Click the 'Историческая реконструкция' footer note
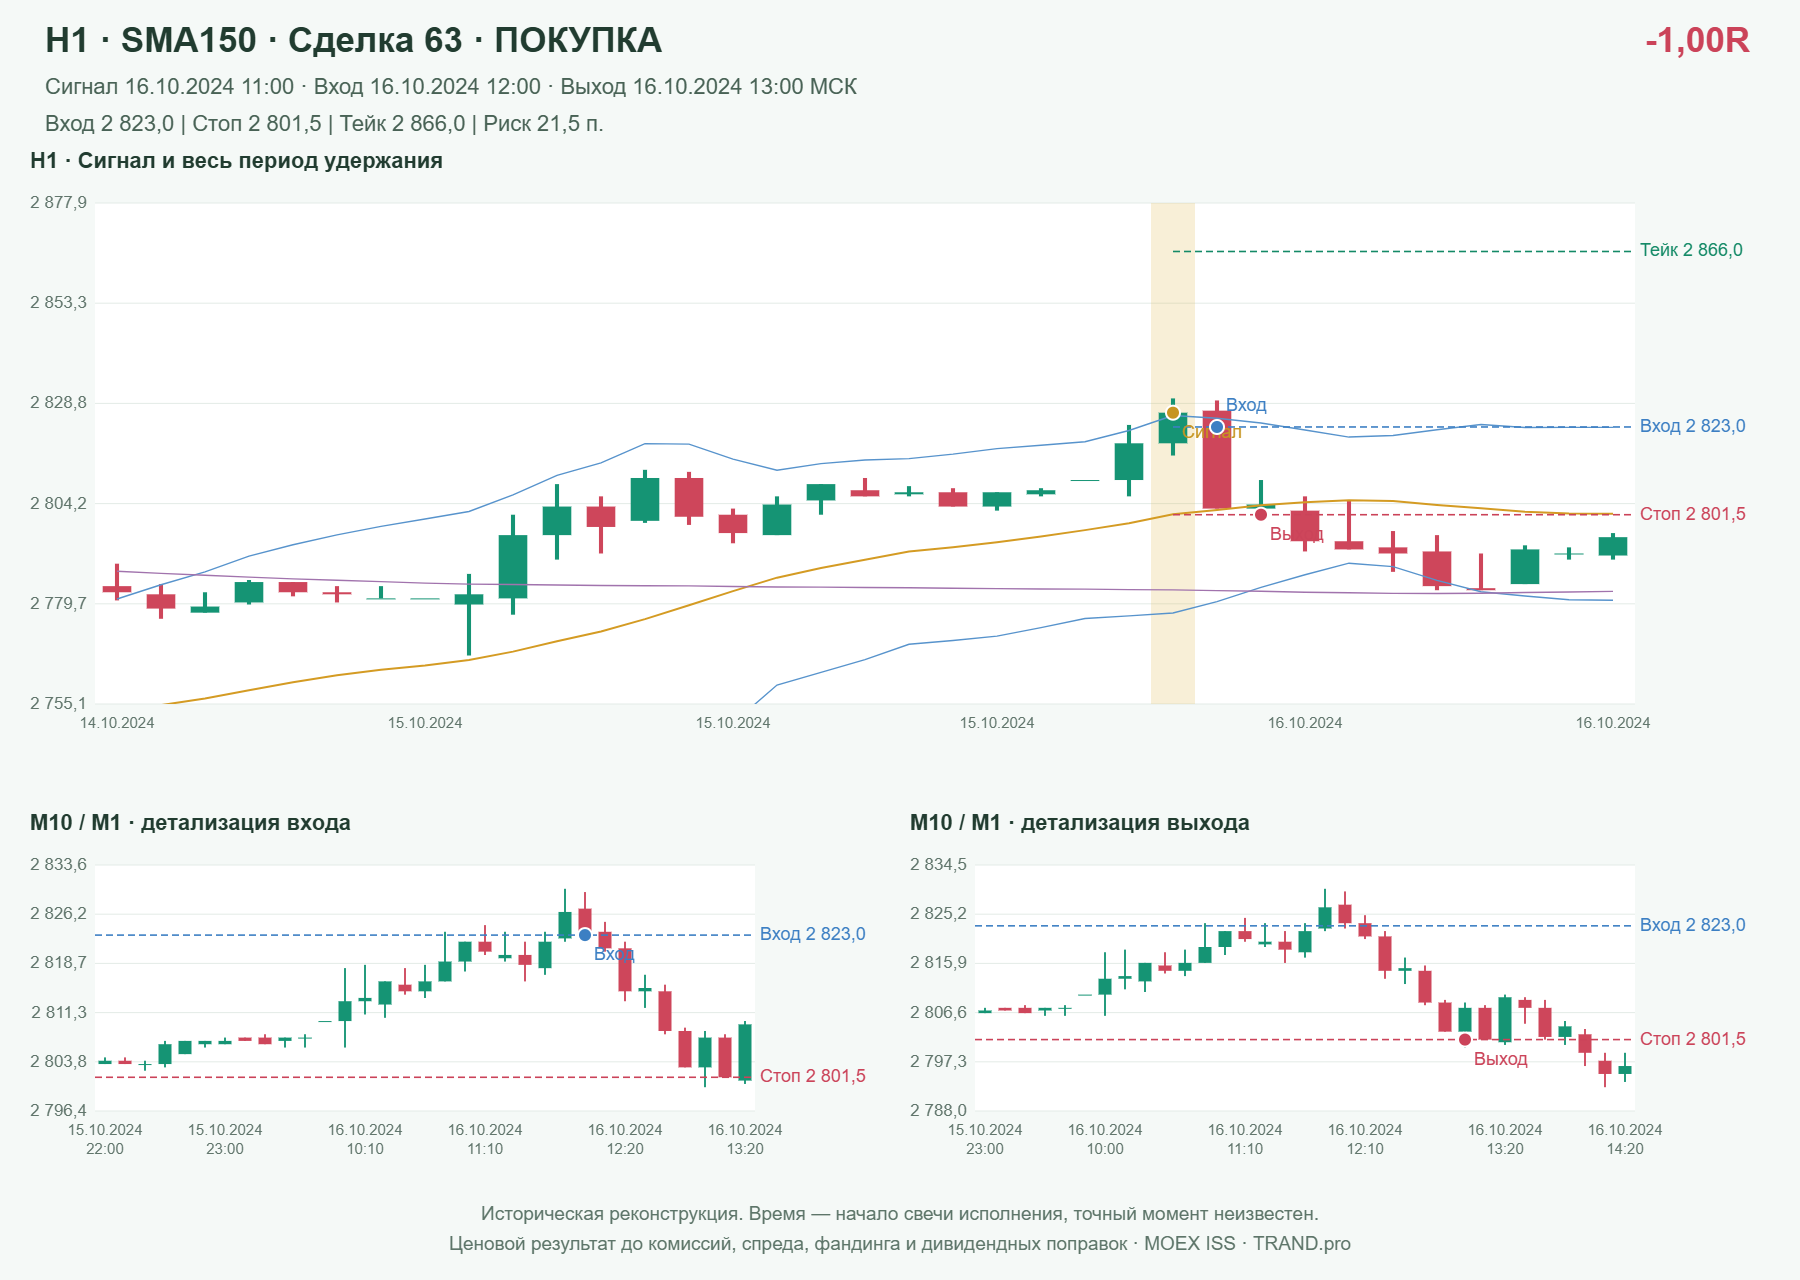The image size is (1800, 1280). [x=899, y=1214]
